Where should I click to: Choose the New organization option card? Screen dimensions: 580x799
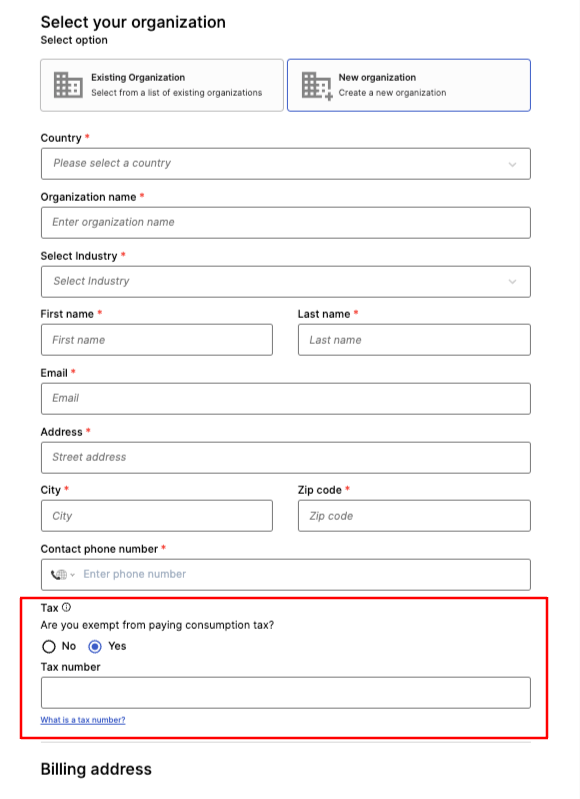coord(409,85)
